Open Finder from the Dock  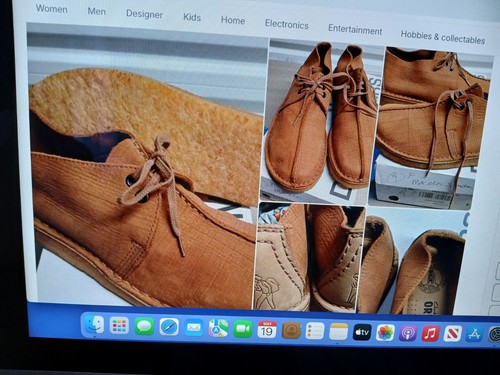tap(94, 324)
